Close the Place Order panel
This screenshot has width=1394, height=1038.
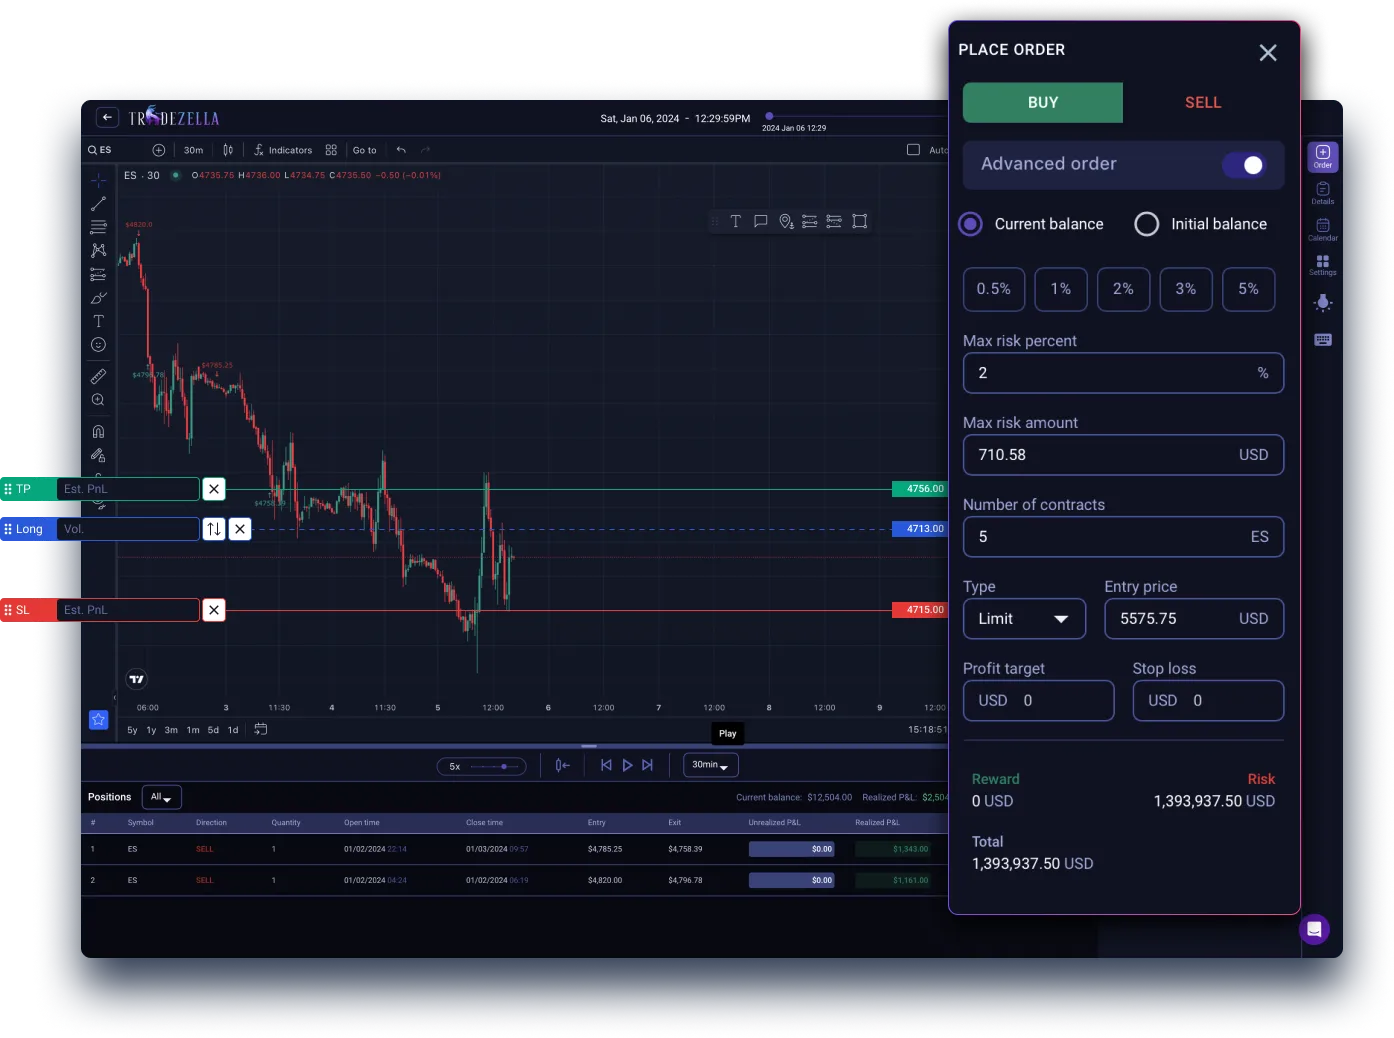pyautogui.click(x=1268, y=53)
